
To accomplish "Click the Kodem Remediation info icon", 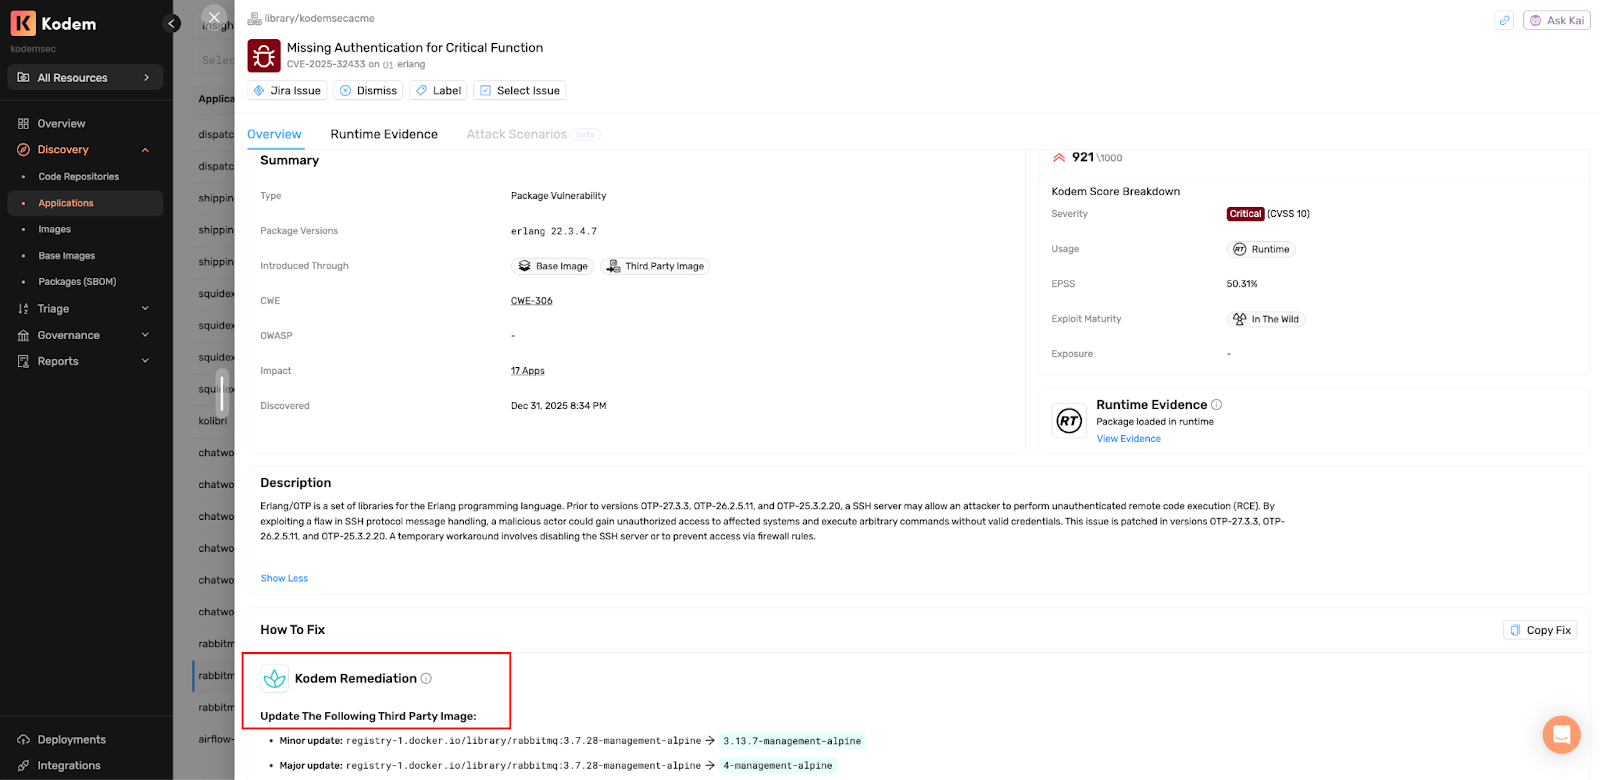I will (426, 678).
